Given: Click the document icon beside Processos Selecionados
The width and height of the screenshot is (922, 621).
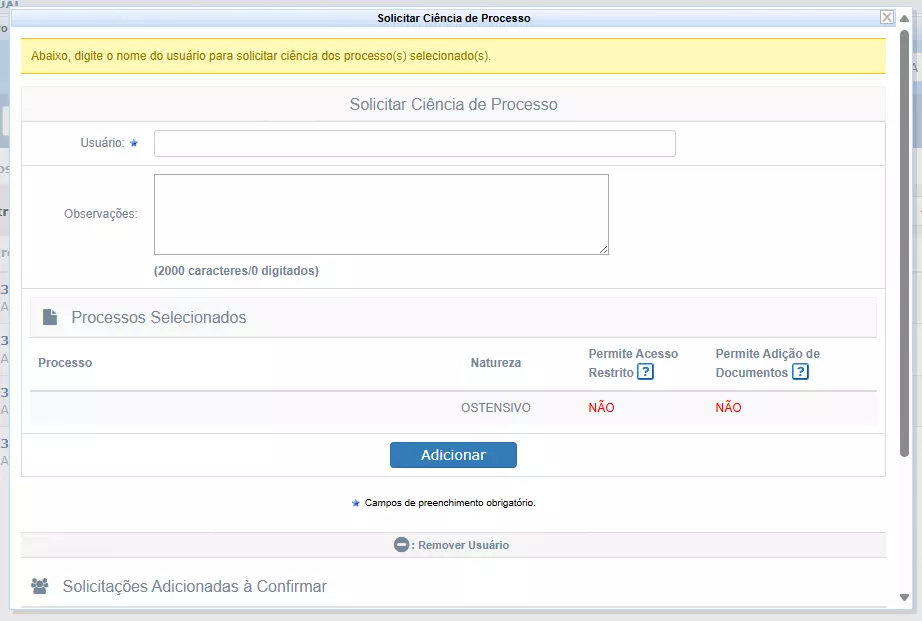Looking at the screenshot, I should point(50,318).
